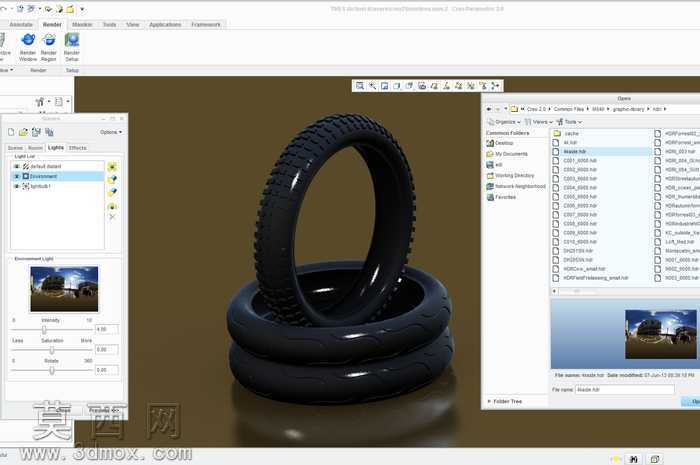
Task: Click view manager icon in graphics toolbar
Action: (422, 86)
